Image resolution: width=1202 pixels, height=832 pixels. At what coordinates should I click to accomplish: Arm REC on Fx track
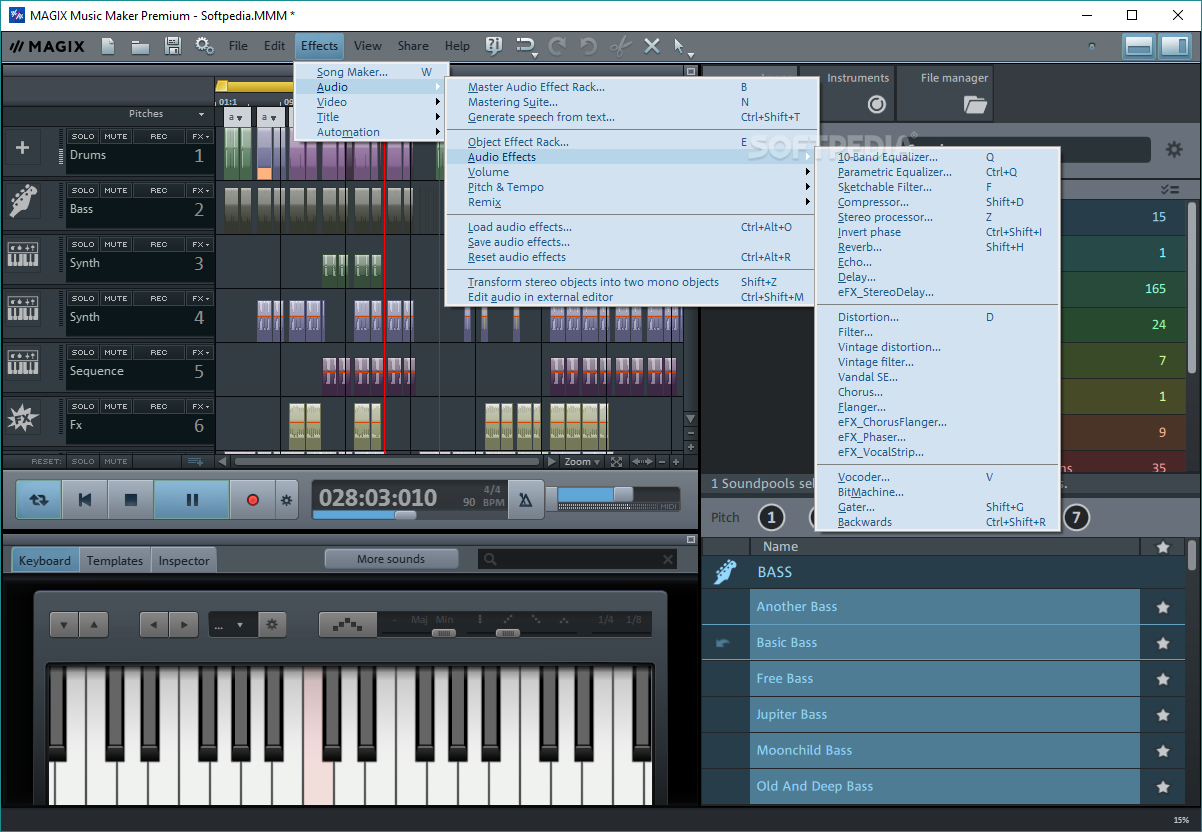coord(159,406)
